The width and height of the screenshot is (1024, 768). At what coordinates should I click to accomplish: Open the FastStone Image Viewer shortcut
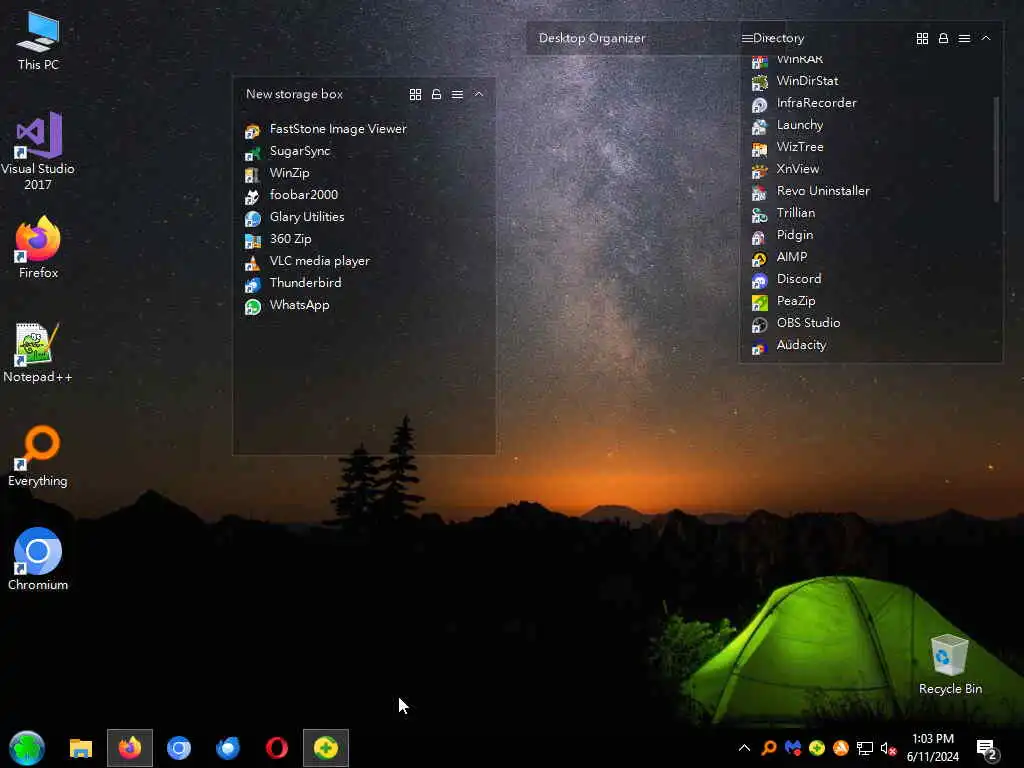click(325, 129)
